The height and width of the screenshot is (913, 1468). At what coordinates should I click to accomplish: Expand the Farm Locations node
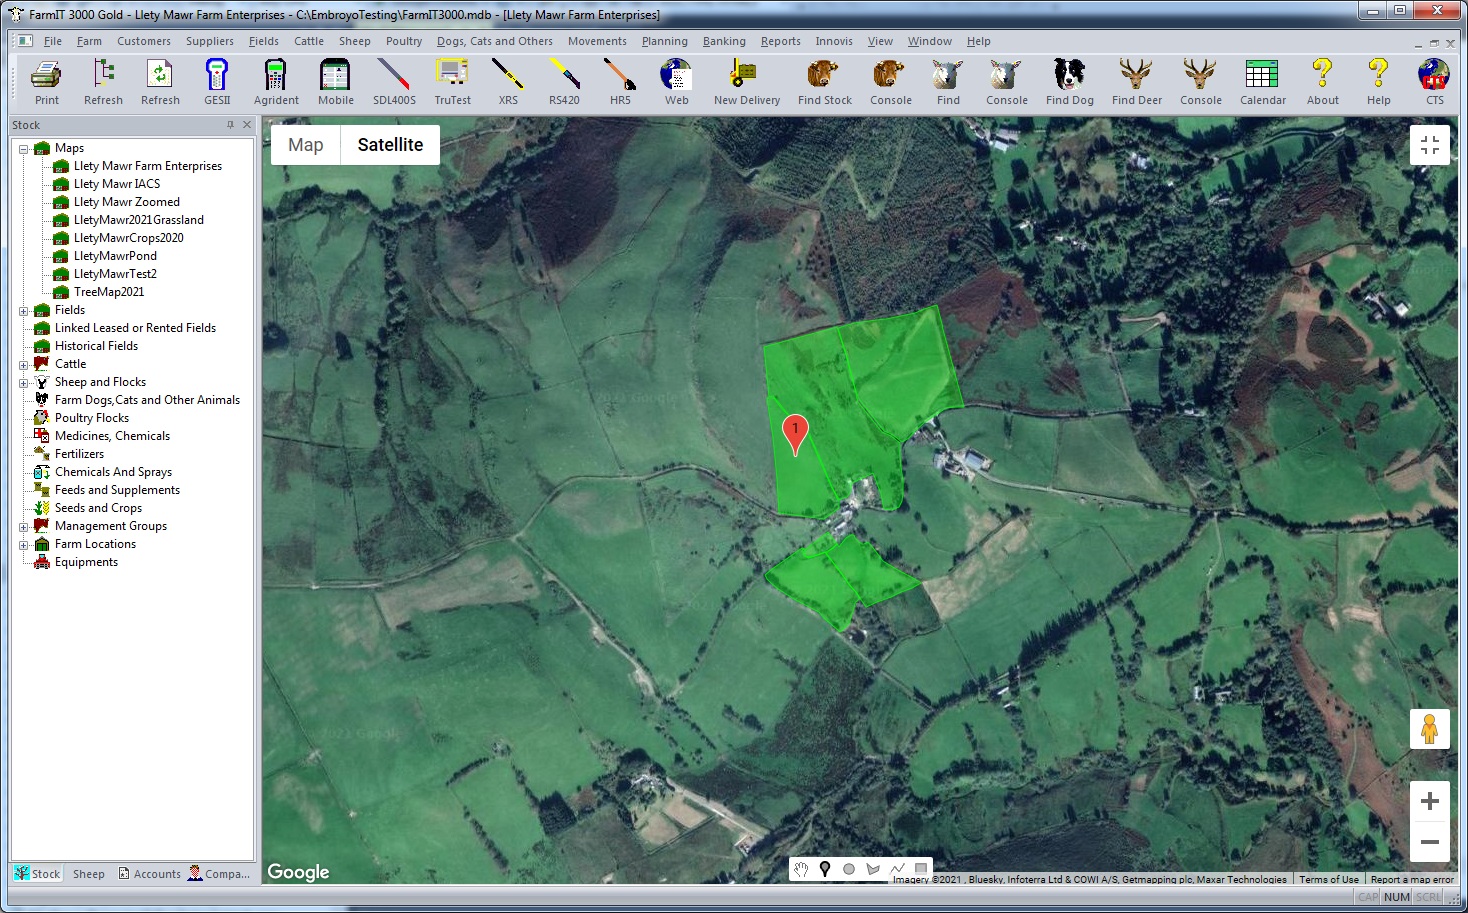pyautogui.click(x=23, y=545)
